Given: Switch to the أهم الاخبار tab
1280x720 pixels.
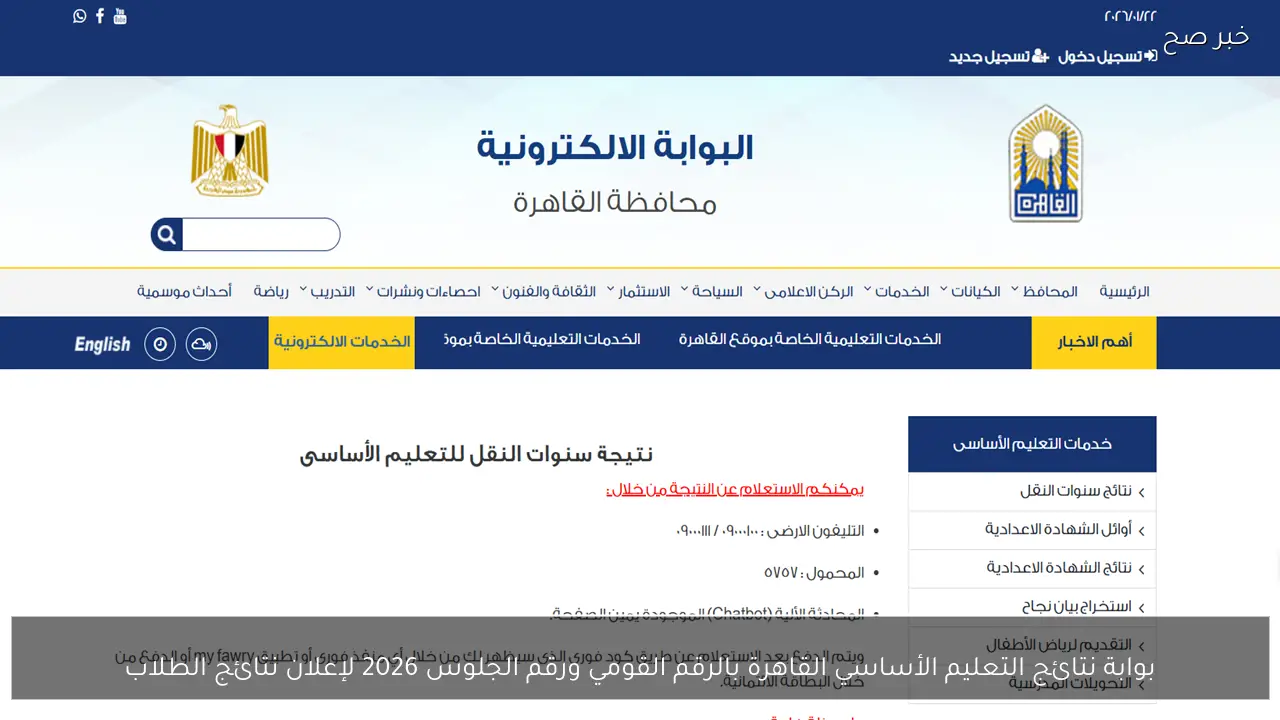Looking at the screenshot, I should tap(1093, 342).
